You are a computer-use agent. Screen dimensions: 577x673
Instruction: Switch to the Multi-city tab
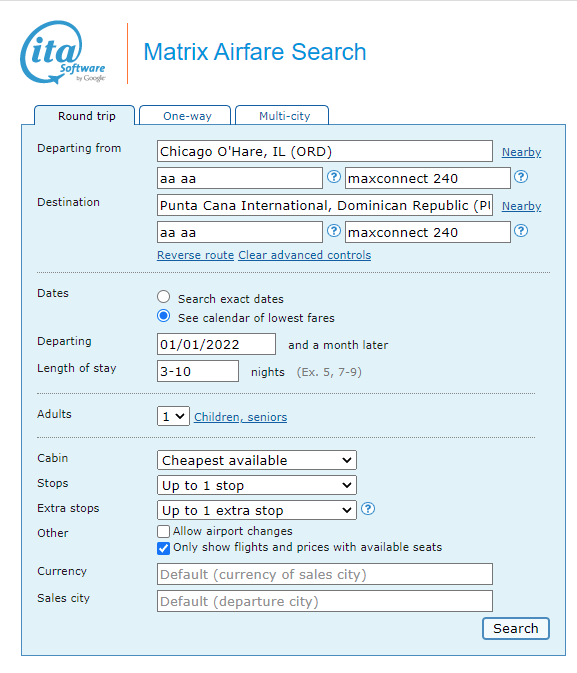(x=282, y=115)
